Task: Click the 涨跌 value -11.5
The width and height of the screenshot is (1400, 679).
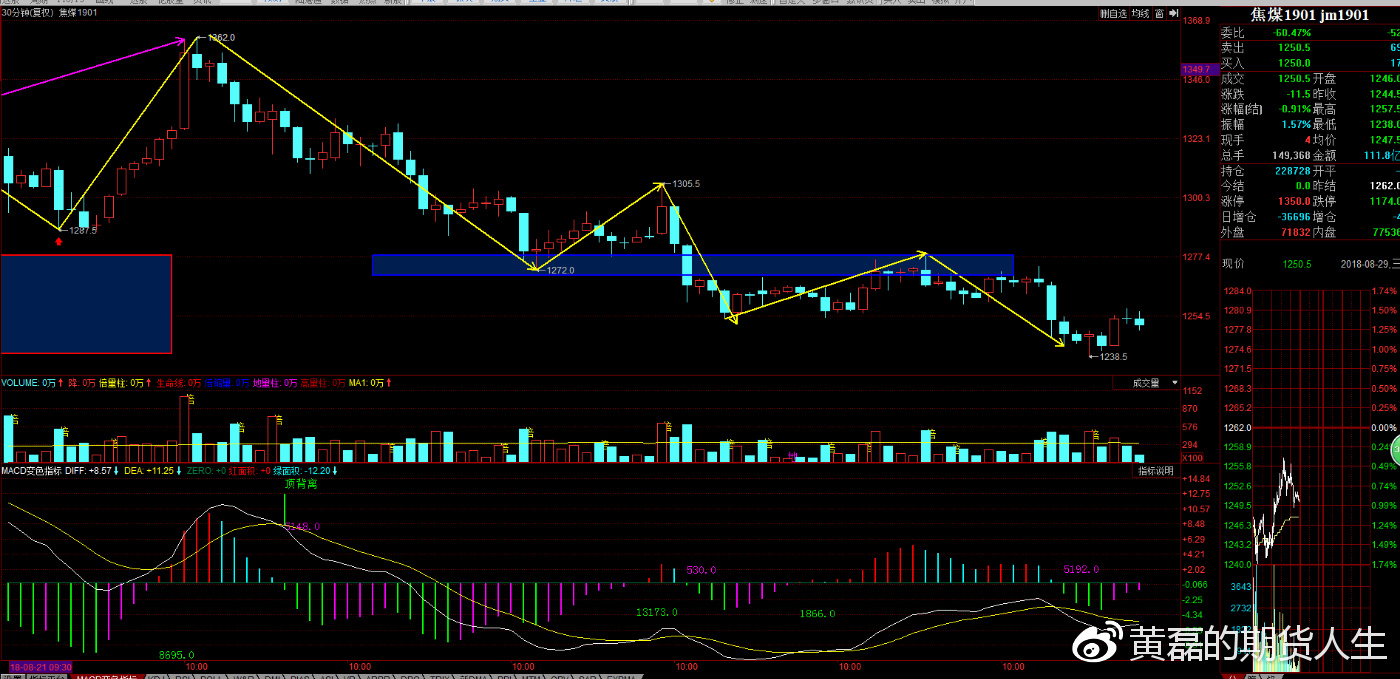Action: [1296, 93]
